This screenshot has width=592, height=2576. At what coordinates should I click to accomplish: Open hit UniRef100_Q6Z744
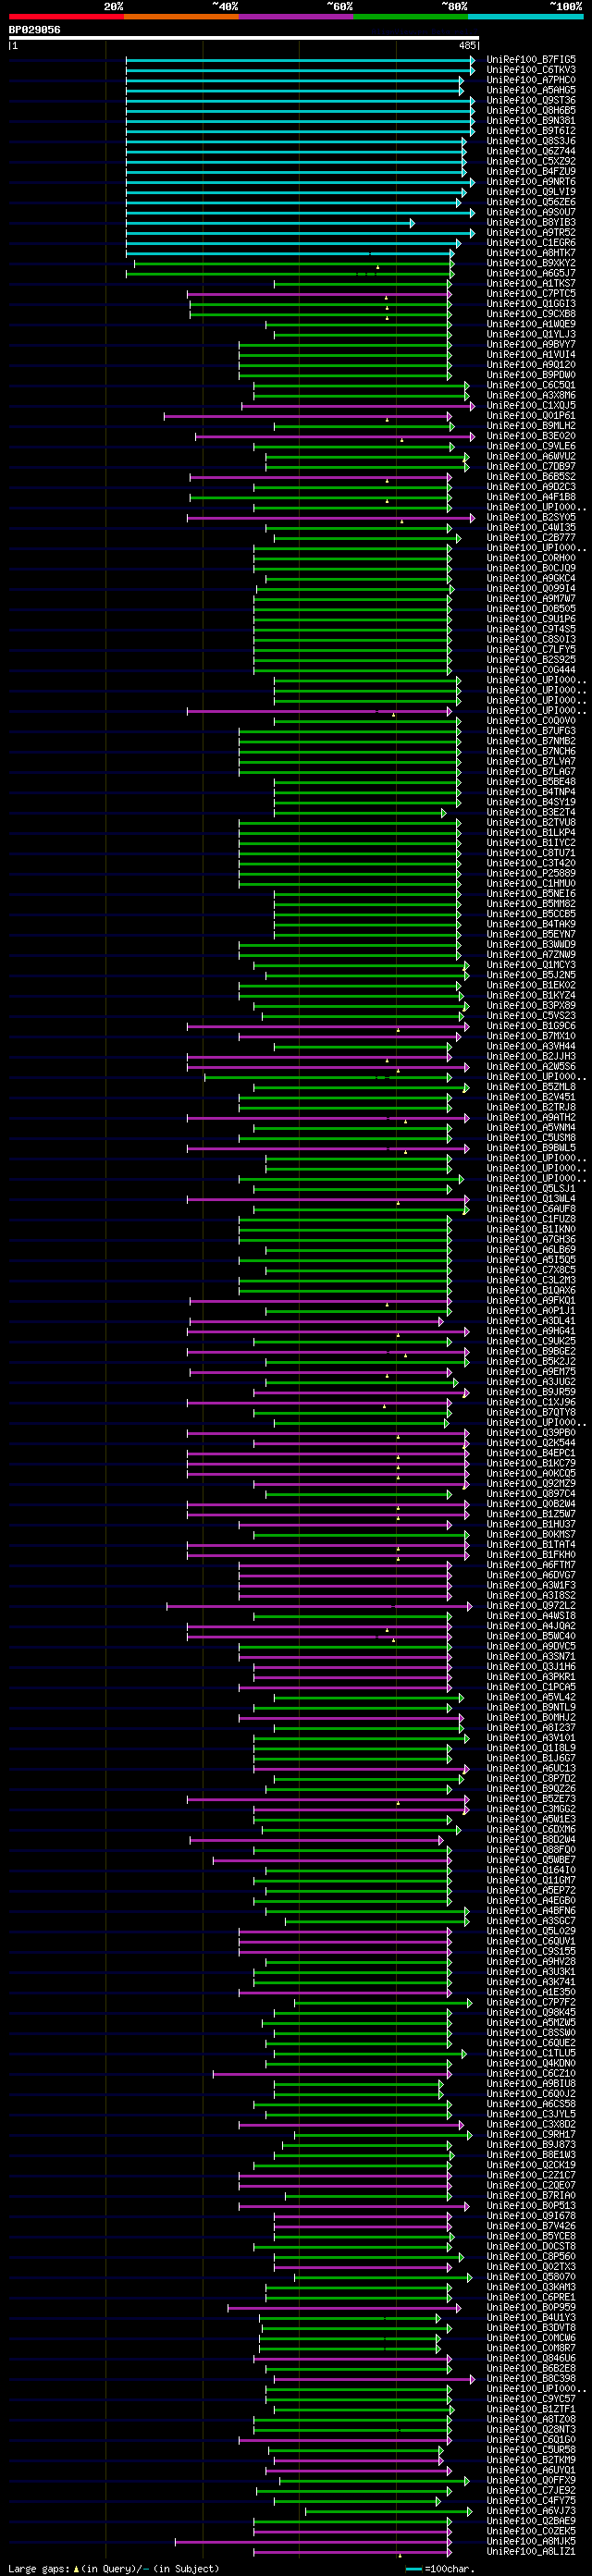(x=531, y=151)
